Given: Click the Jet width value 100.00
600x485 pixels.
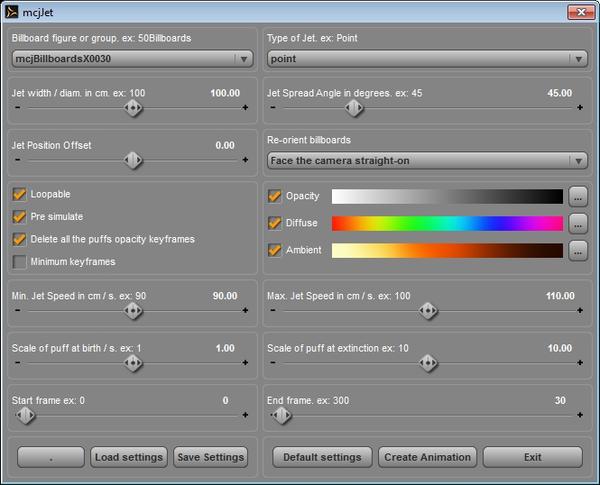Looking at the screenshot, I should point(225,93).
